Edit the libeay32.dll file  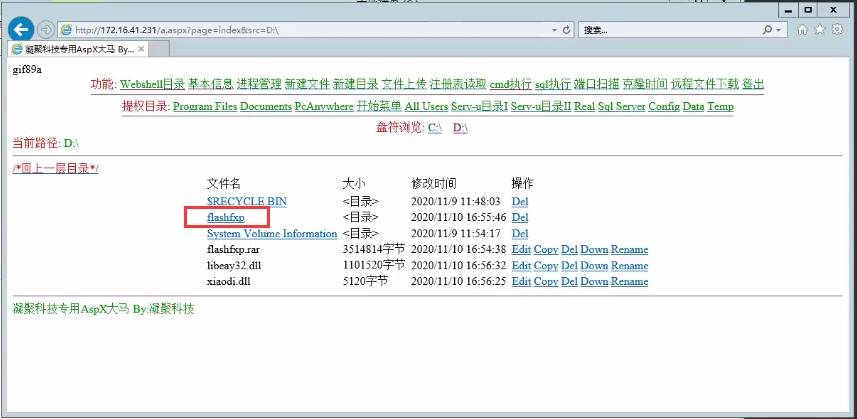(x=520, y=265)
